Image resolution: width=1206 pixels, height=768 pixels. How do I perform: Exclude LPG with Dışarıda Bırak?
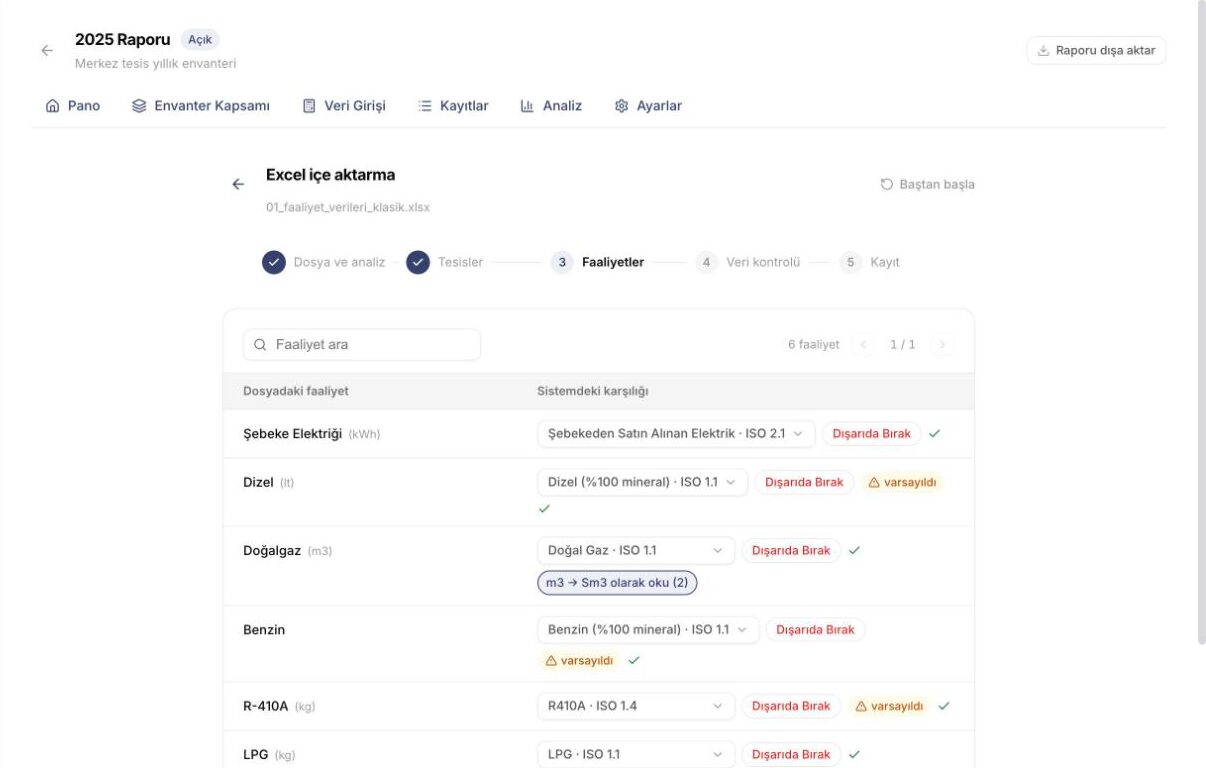click(791, 754)
